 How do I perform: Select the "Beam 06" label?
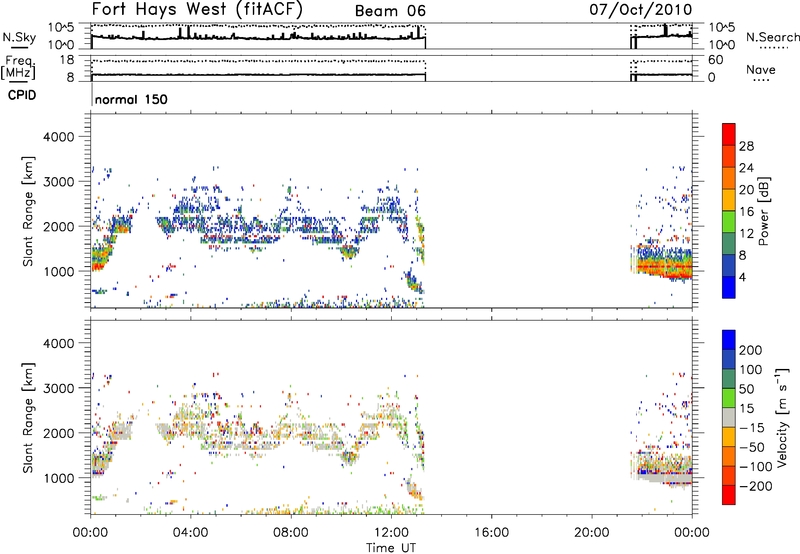tap(390, 11)
